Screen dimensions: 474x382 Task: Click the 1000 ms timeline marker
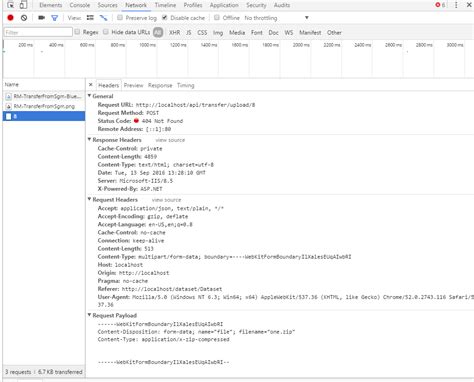(x=147, y=45)
